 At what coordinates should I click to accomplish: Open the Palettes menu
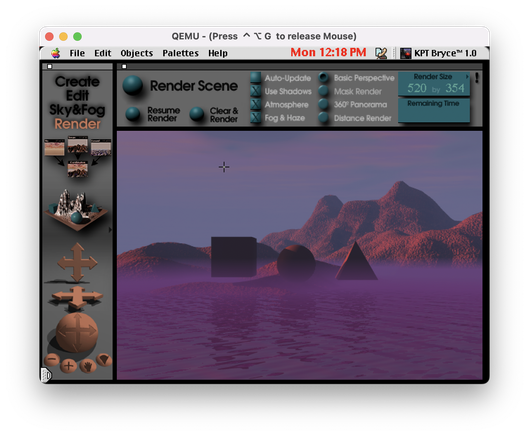(180, 53)
